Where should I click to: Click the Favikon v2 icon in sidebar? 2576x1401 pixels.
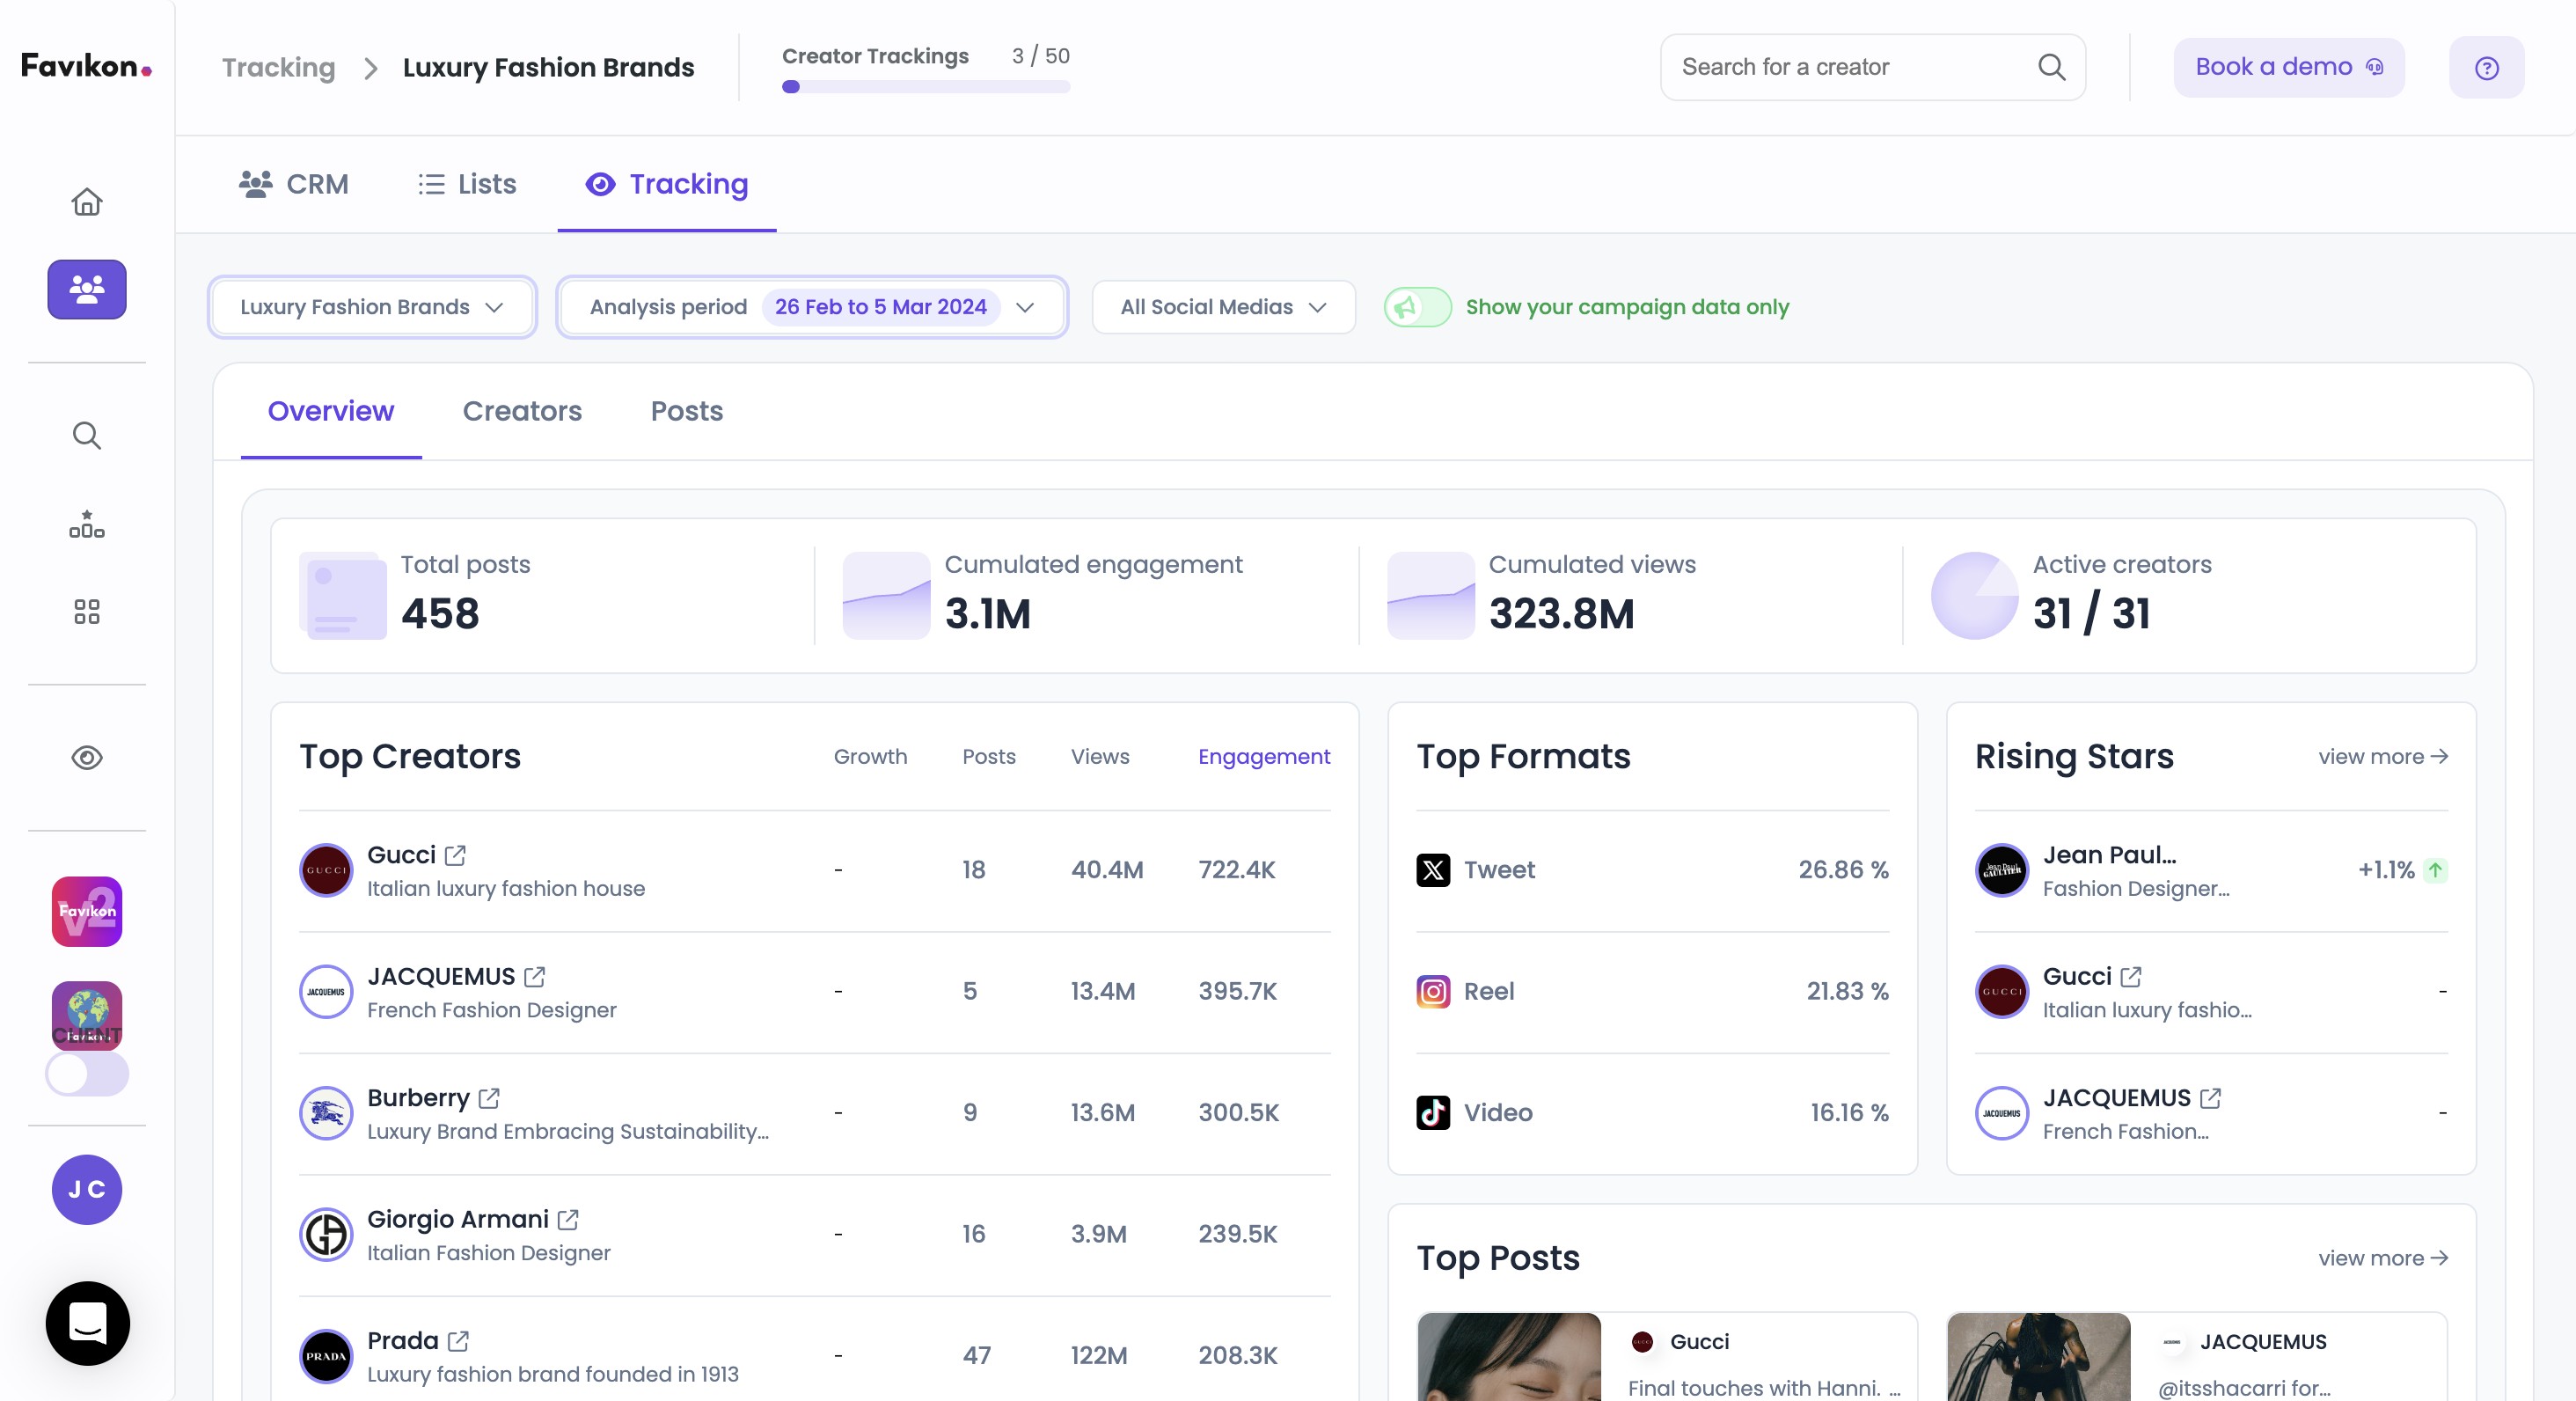87,911
